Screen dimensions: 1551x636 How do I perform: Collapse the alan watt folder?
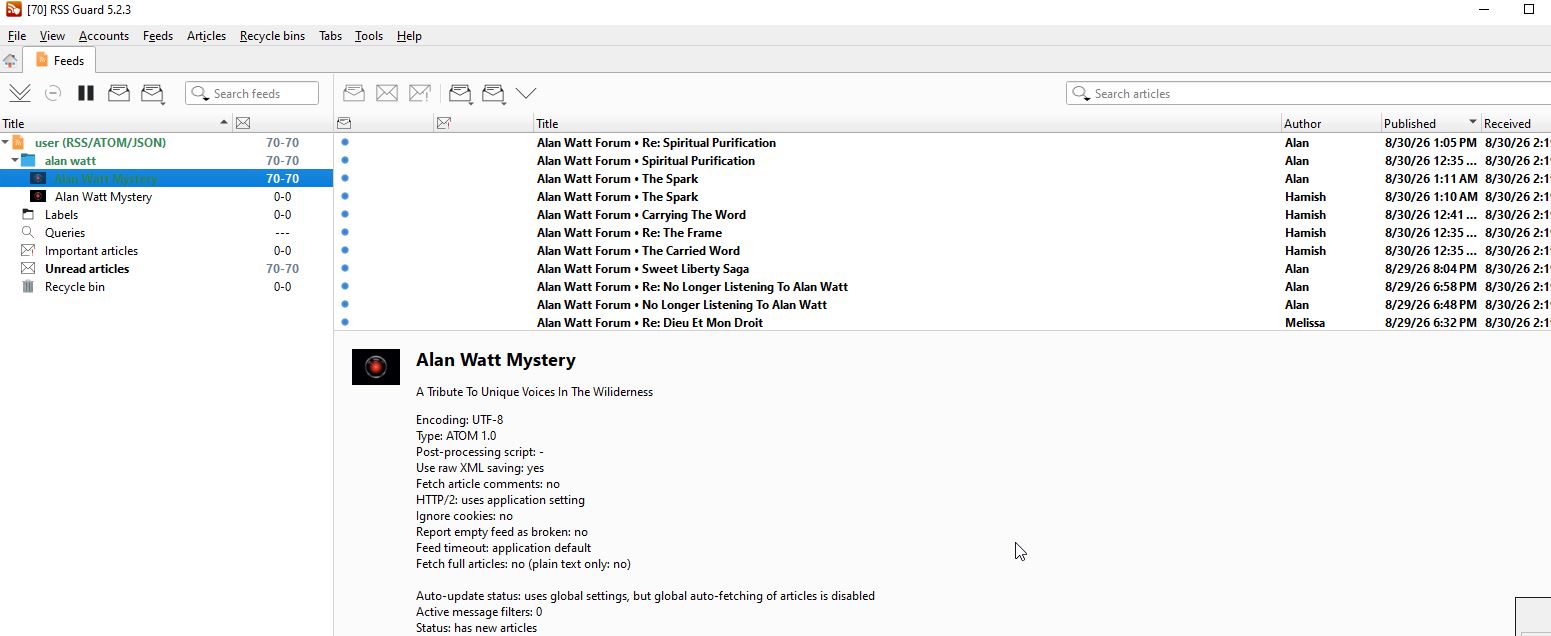click(15, 160)
